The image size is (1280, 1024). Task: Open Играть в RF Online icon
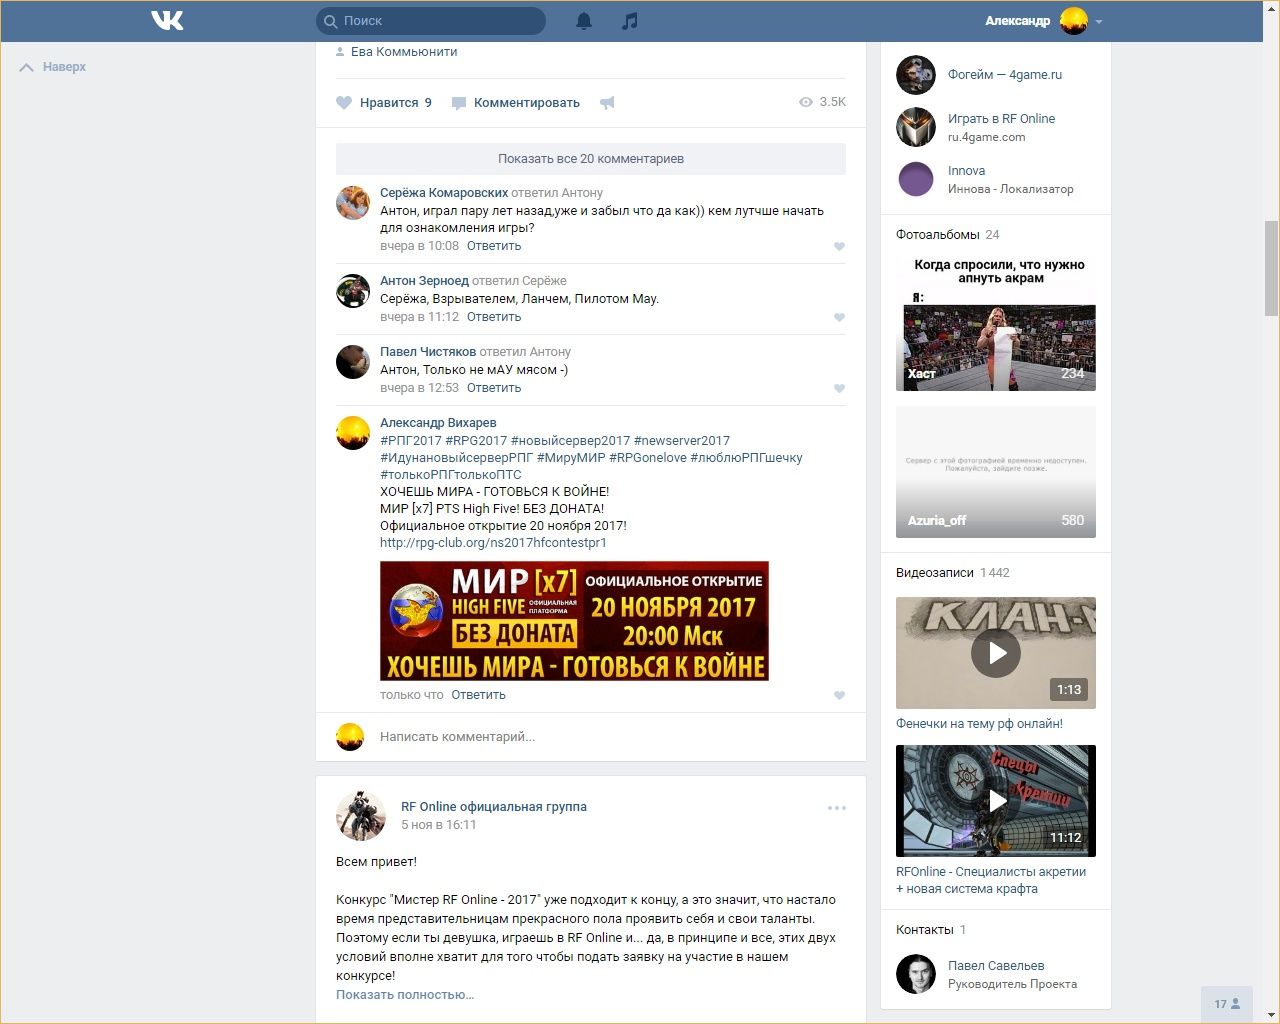pos(916,127)
